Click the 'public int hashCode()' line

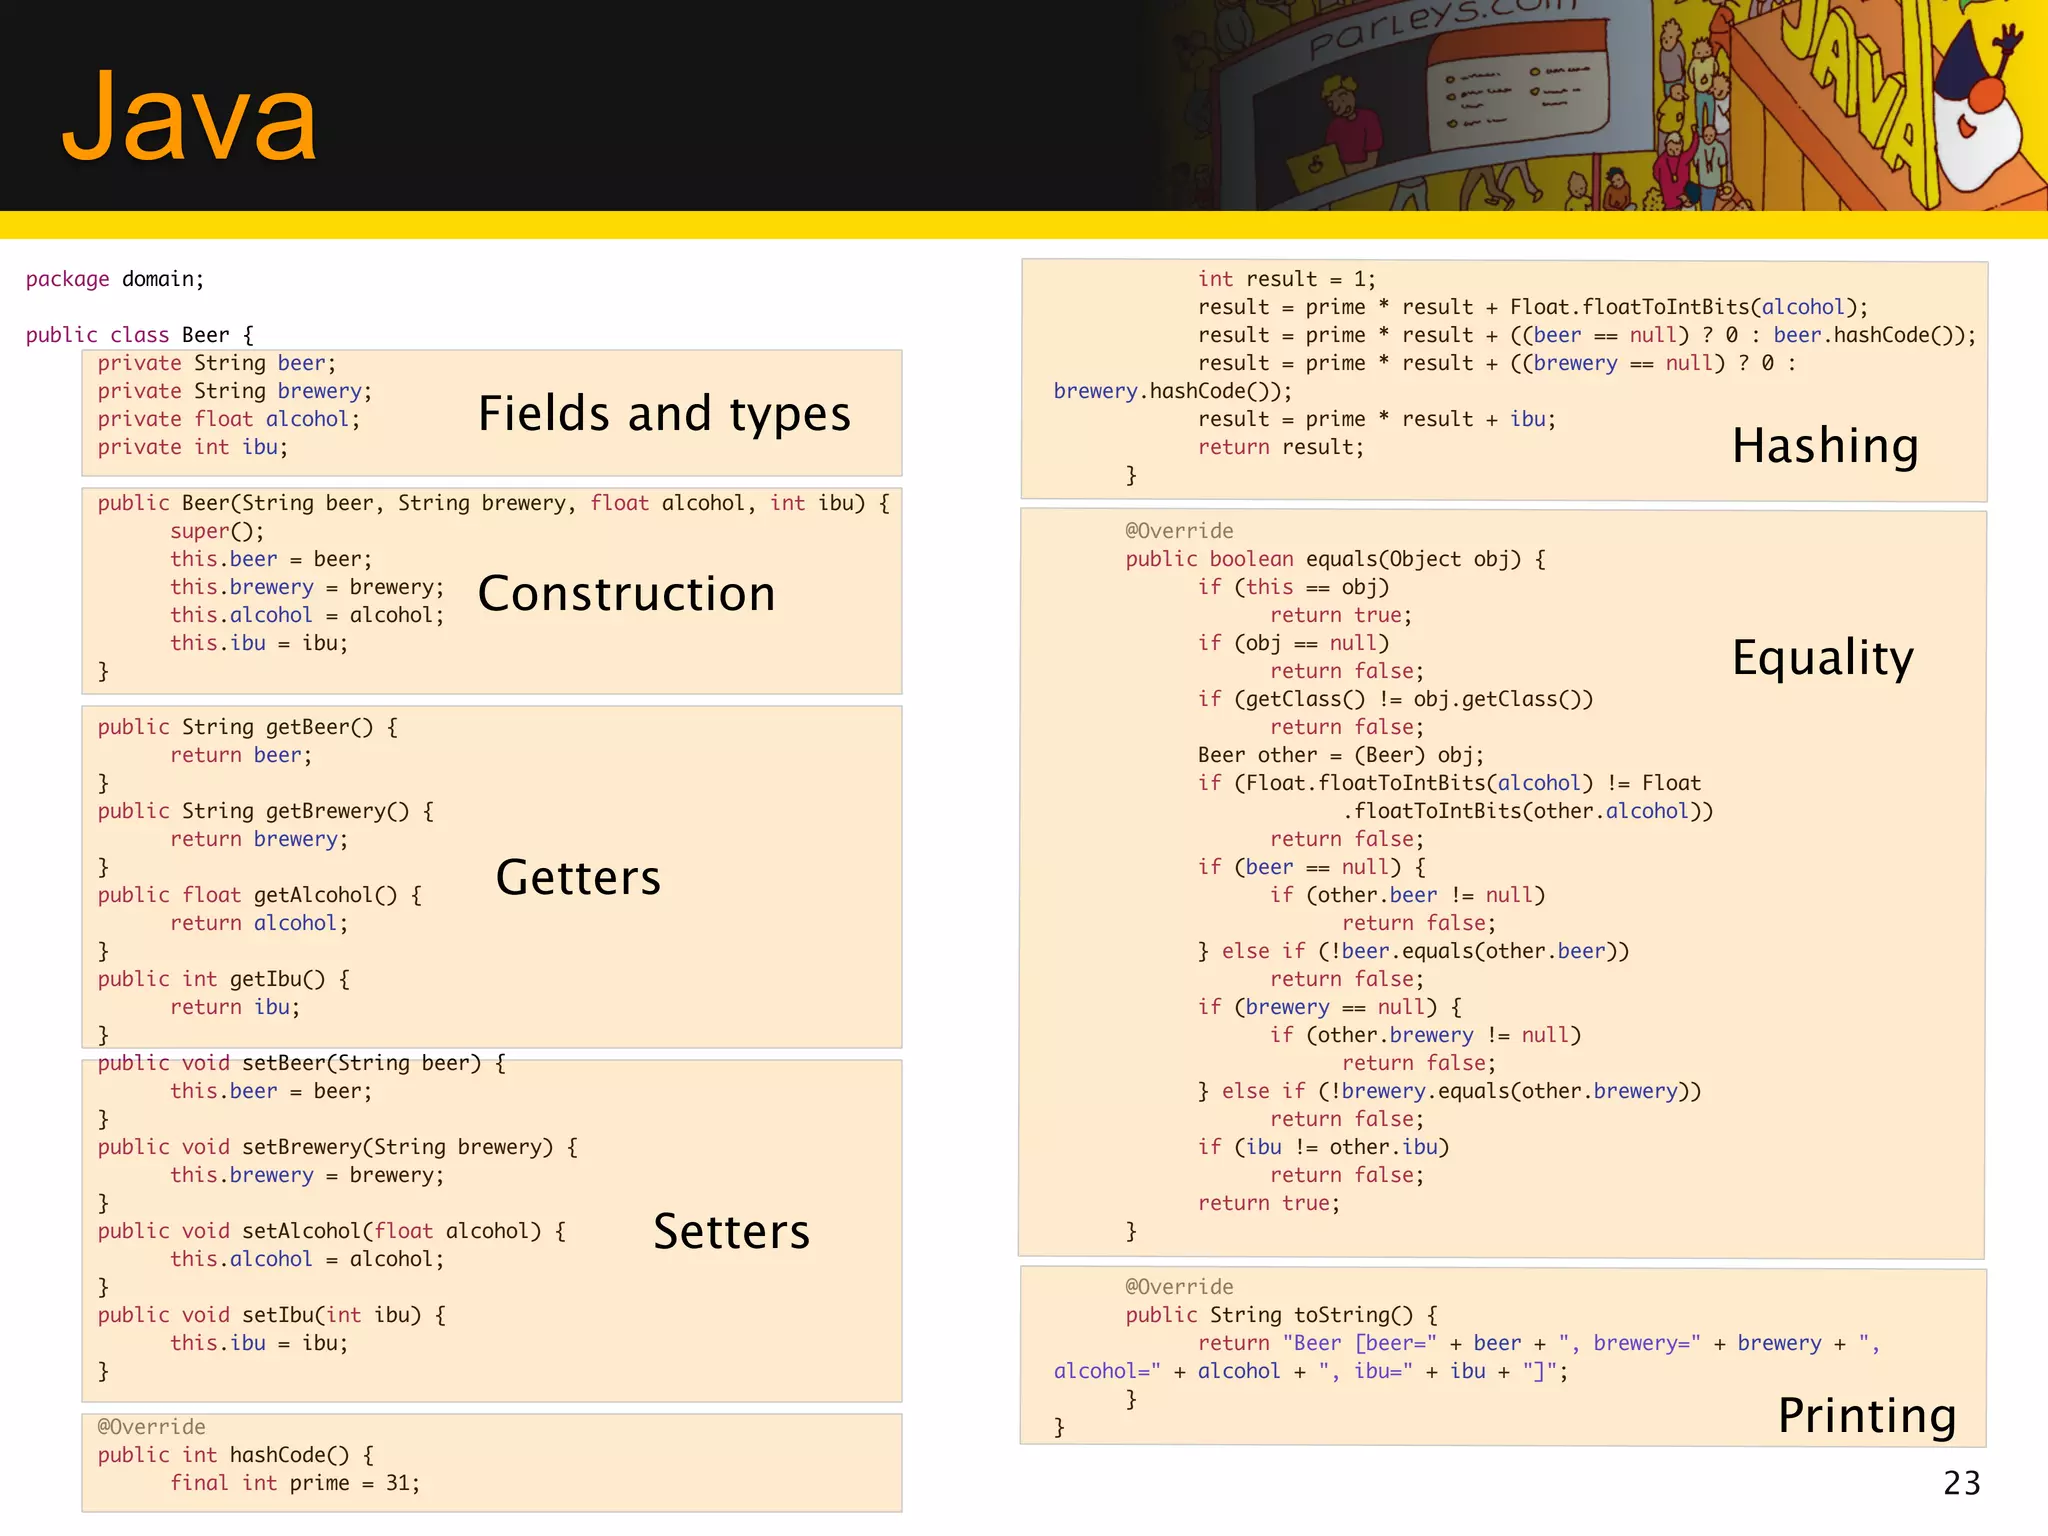[x=236, y=1455]
